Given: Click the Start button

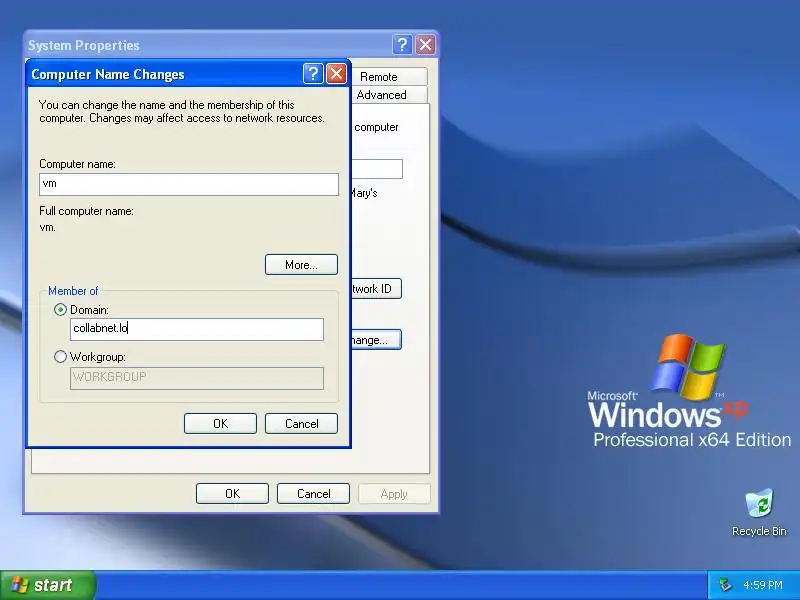Looking at the screenshot, I should pos(47,585).
